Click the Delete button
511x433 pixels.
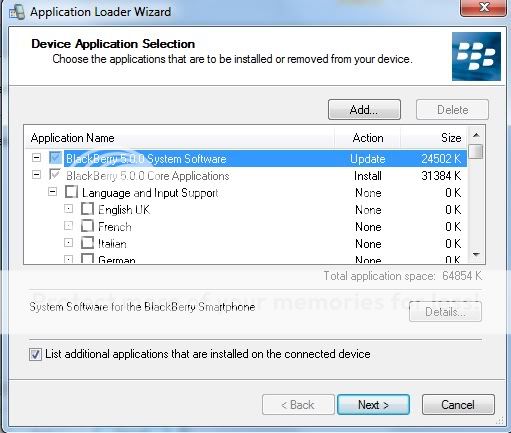point(452,110)
